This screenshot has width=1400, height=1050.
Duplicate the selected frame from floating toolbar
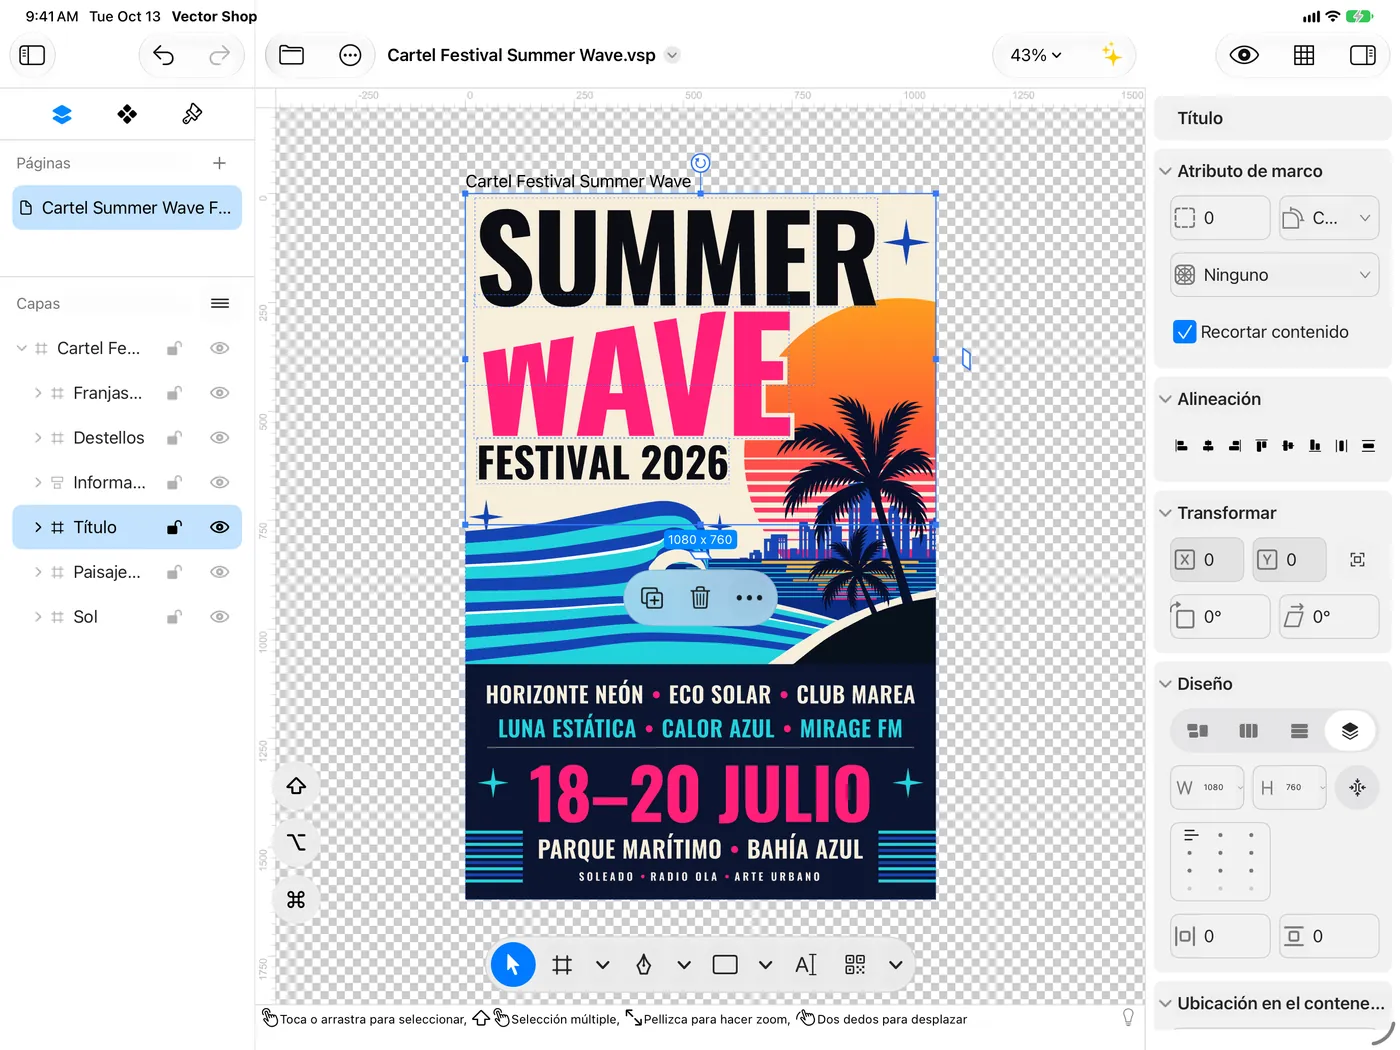(x=652, y=598)
